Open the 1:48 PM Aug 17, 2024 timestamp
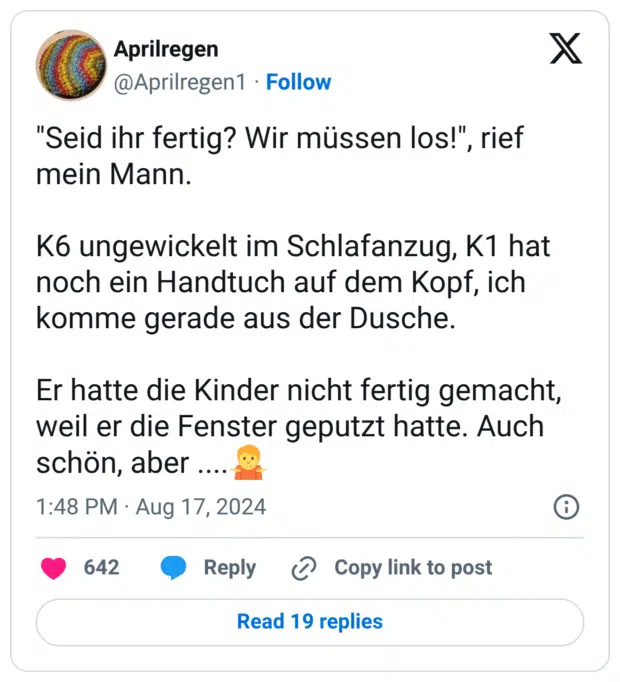The height and width of the screenshot is (682, 620). tap(151, 507)
